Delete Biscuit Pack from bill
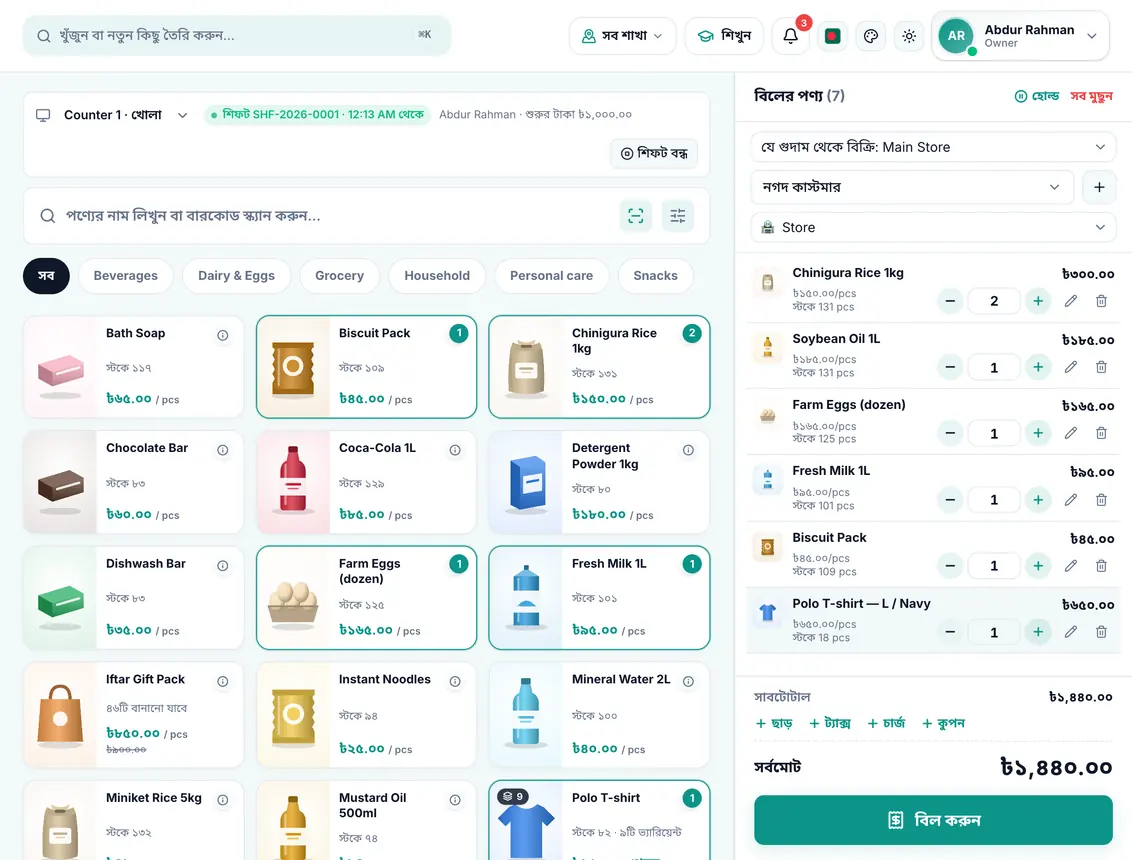This screenshot has height=860, width=1132. click(1101, 566)
